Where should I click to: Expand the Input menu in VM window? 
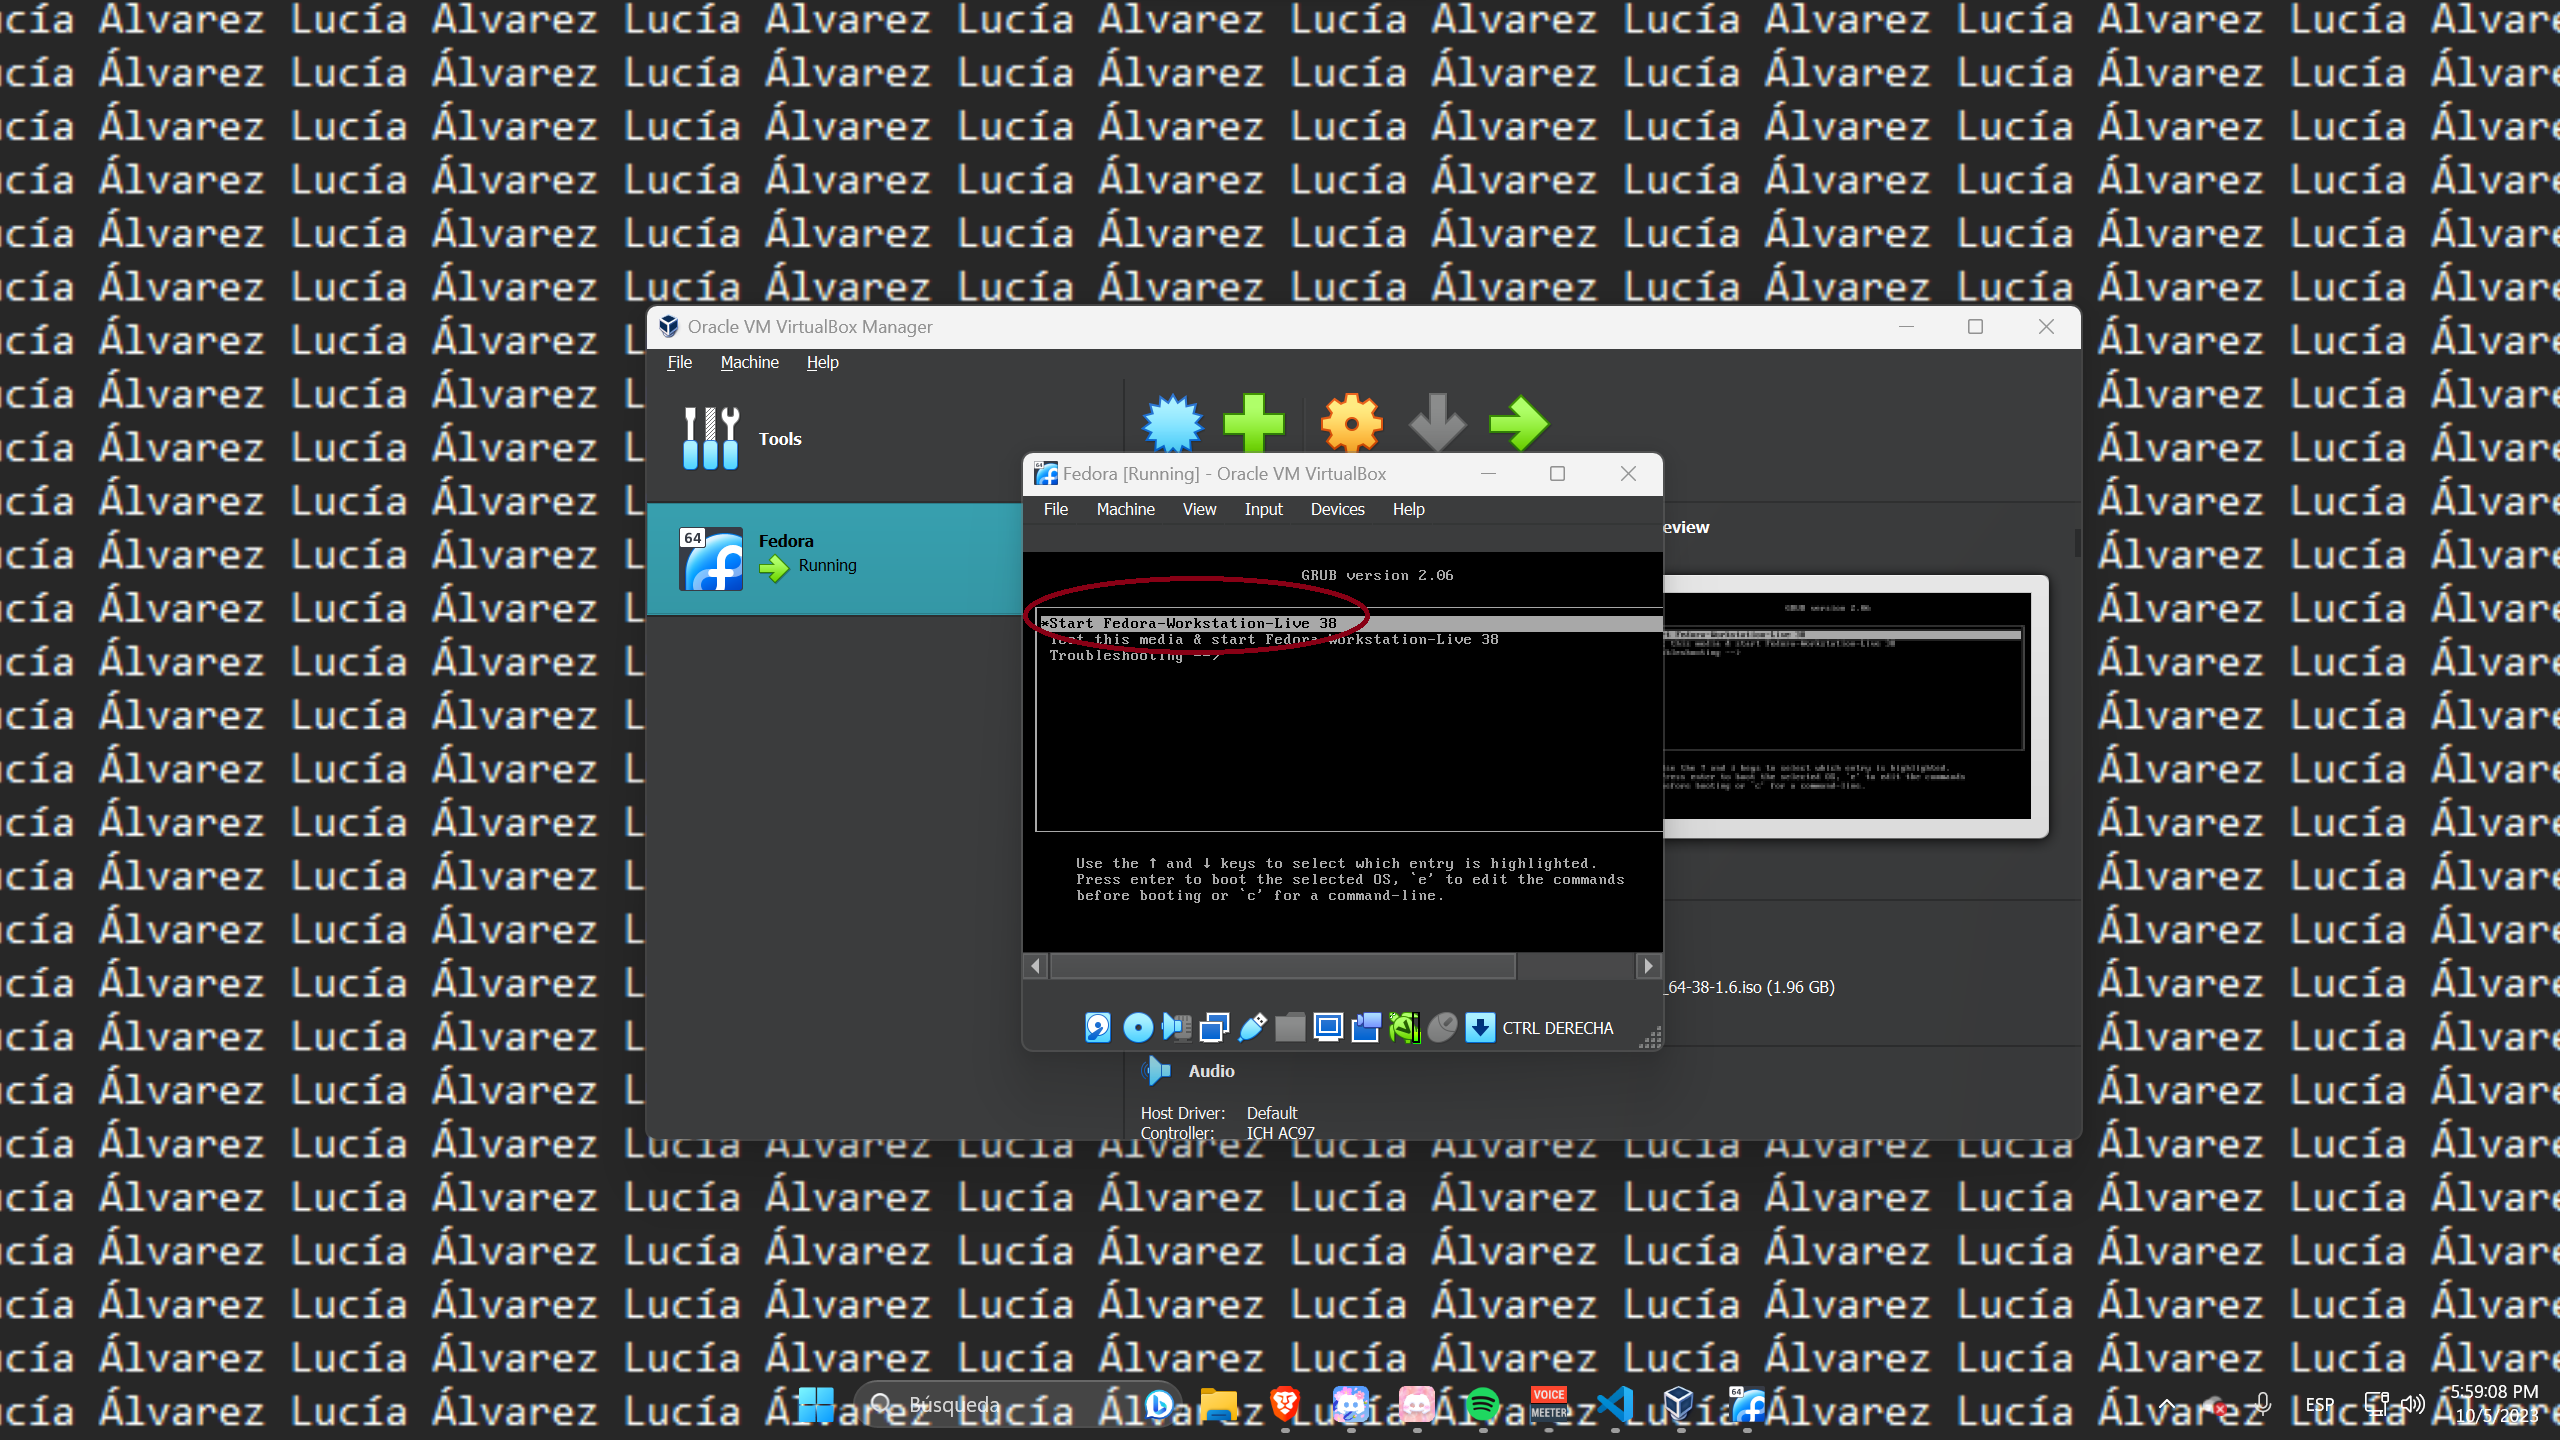pyautogui.click(x=1263, y=509)
